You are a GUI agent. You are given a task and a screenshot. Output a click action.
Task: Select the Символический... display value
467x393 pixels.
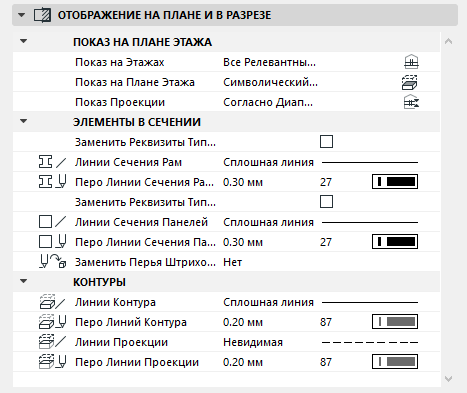point(270,82)
